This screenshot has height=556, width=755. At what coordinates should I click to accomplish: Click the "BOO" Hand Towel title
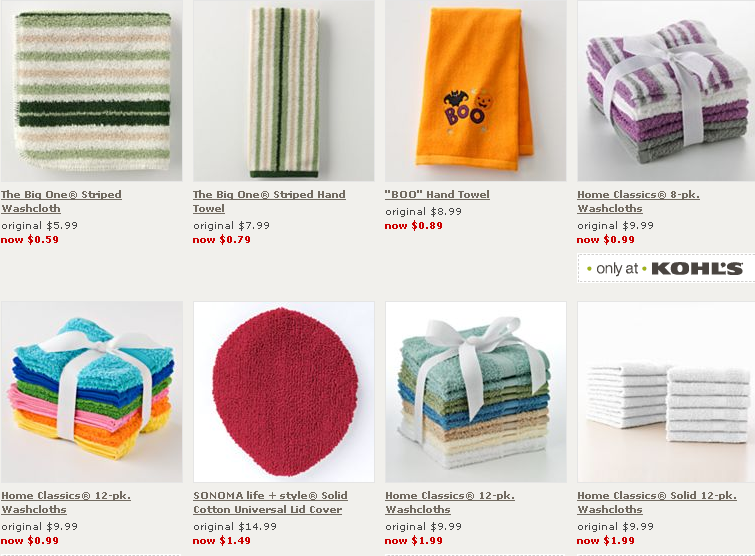pyautogui.click(x=437, y=194)
